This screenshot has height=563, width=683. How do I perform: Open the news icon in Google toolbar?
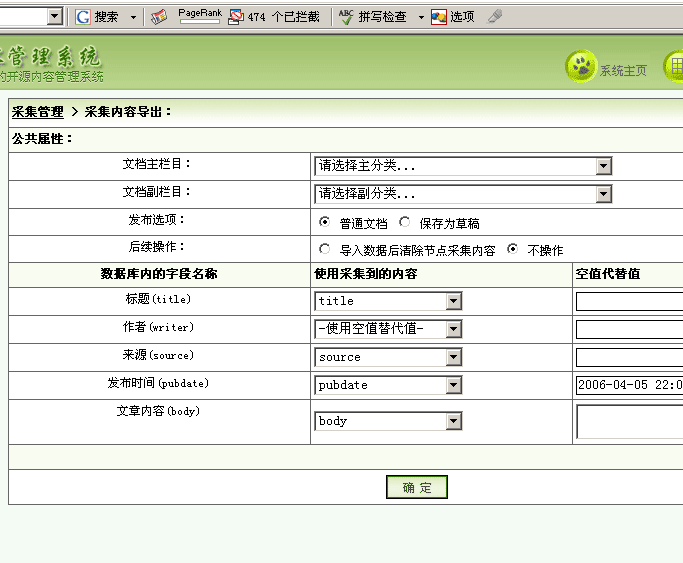click(x=159, y=17)
